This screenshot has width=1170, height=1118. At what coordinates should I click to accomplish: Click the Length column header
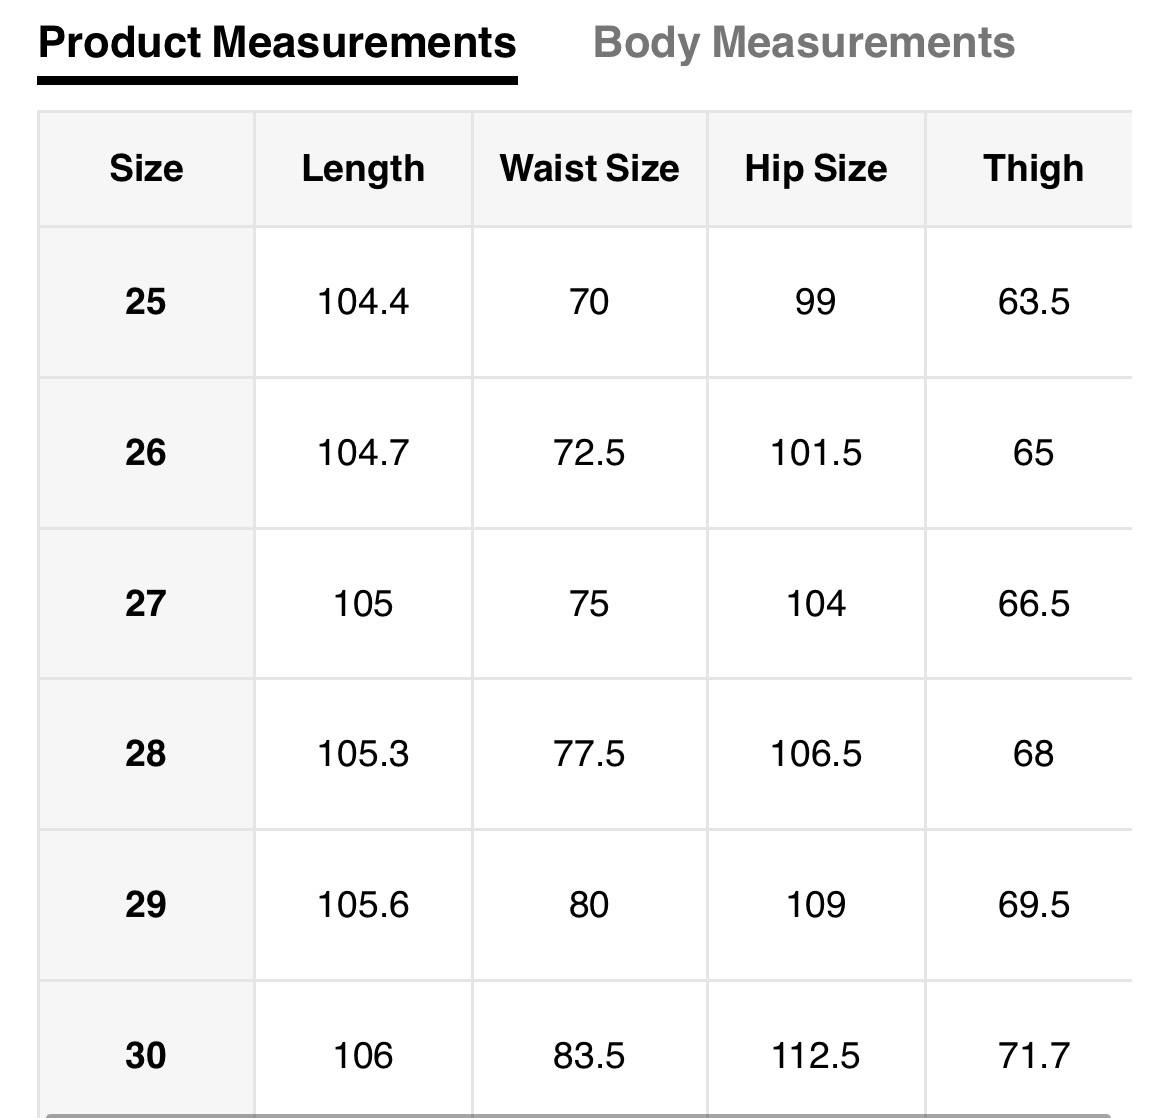(363, 168)
